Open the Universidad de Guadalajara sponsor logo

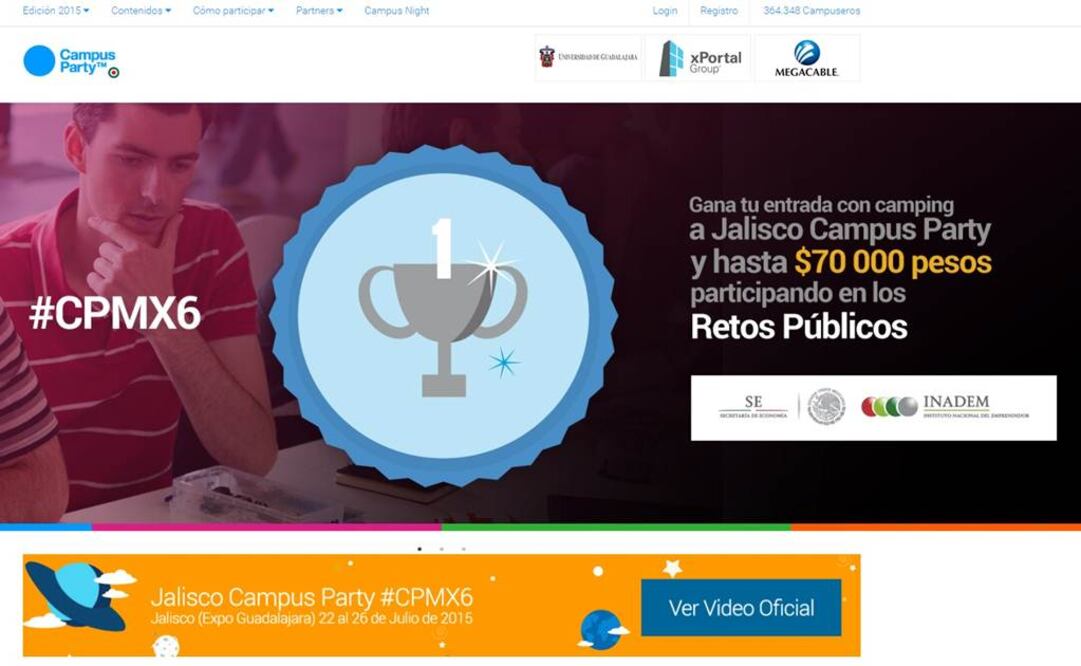(x=588, y=57)
